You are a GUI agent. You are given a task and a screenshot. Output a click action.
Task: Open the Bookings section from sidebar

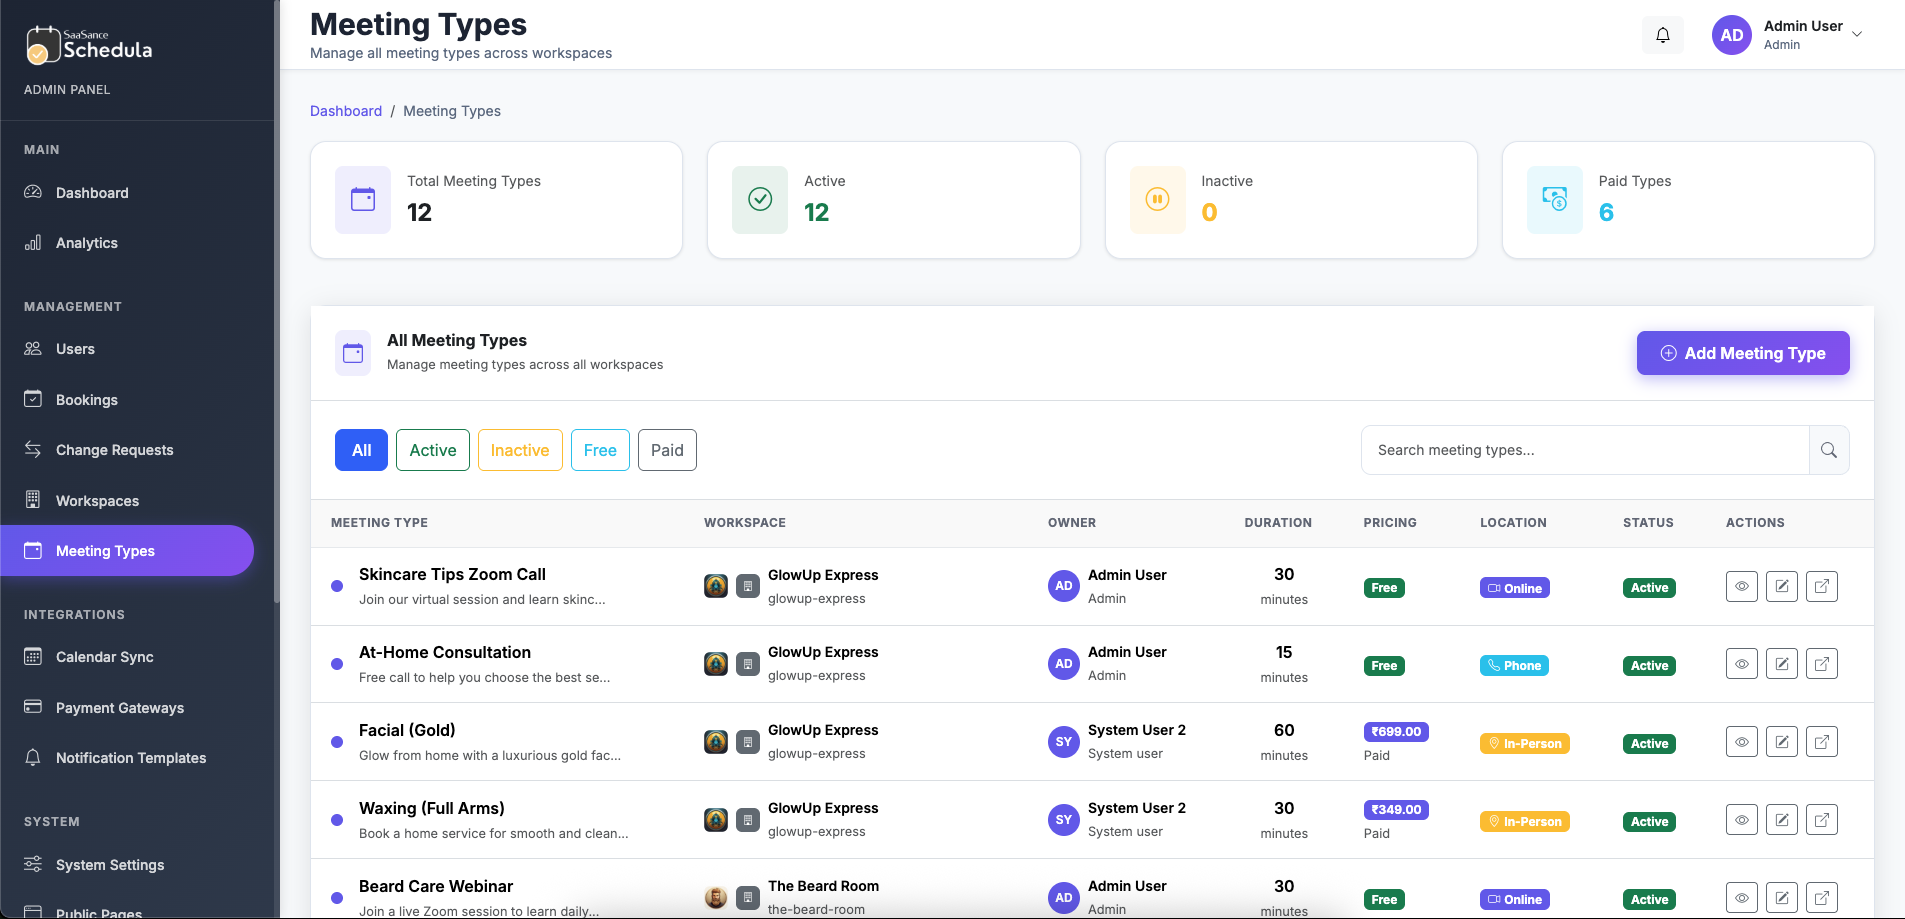33,399
